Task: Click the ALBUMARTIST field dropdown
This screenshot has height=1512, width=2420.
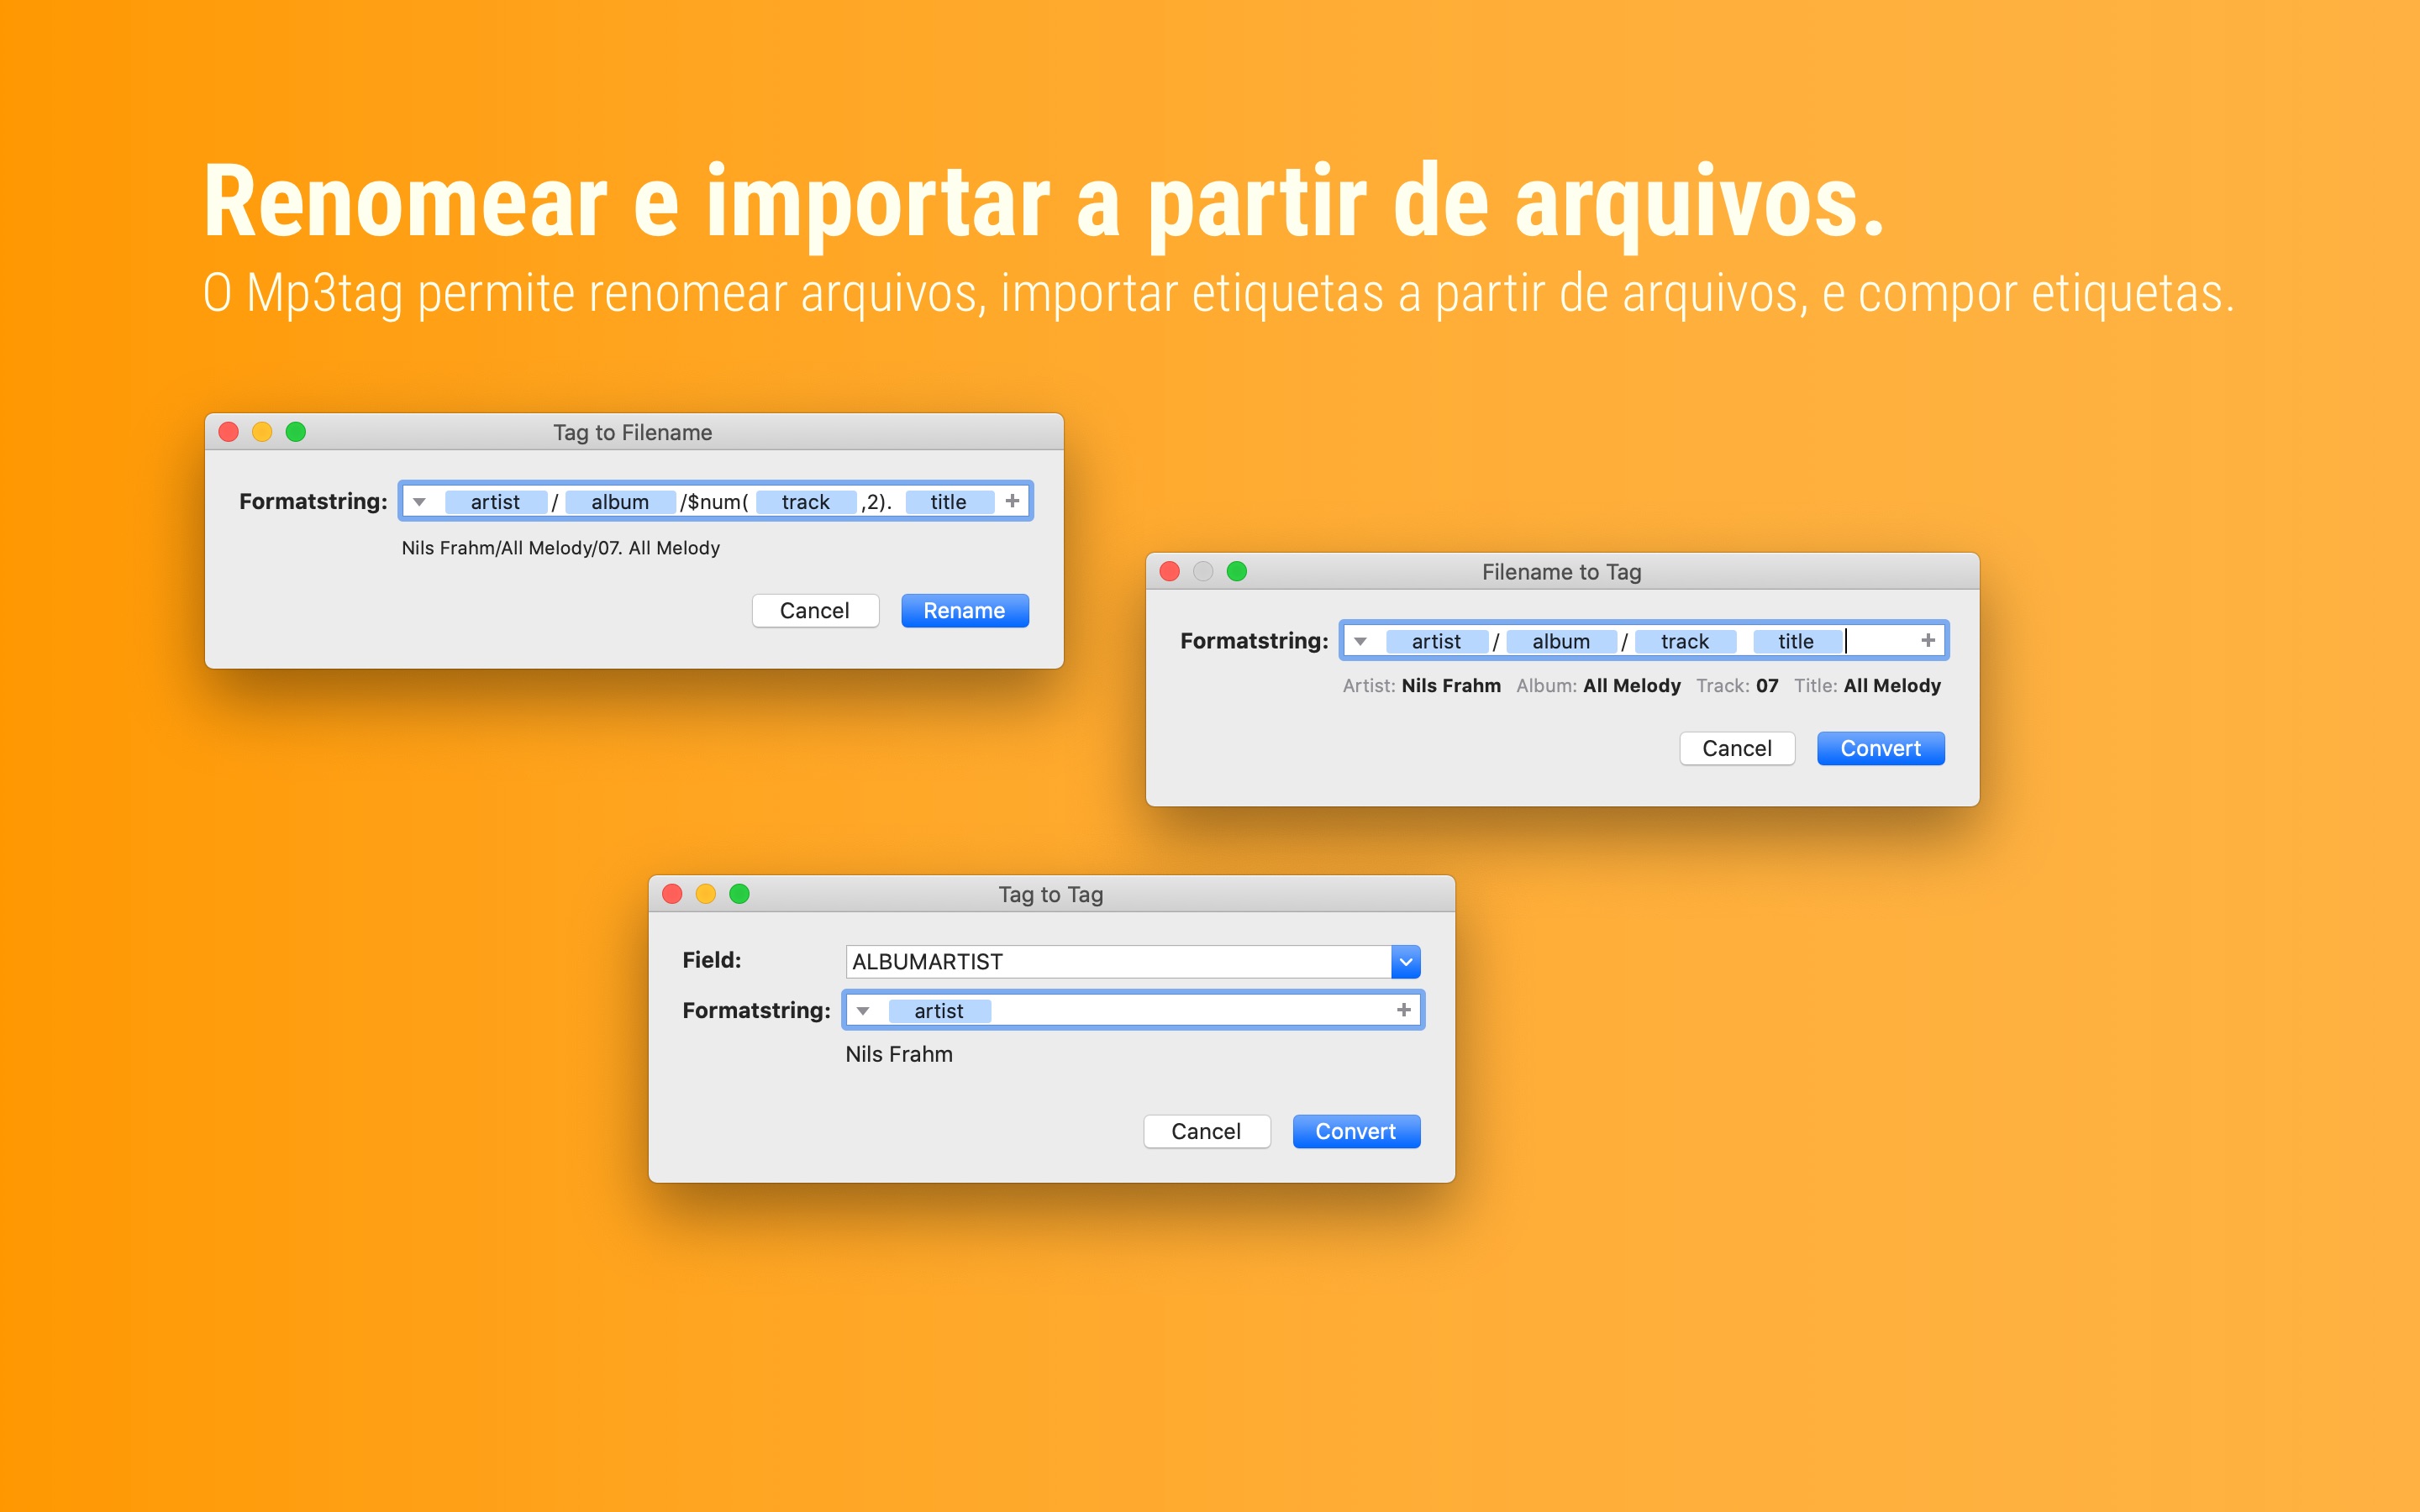Action: click(1407, 962)
